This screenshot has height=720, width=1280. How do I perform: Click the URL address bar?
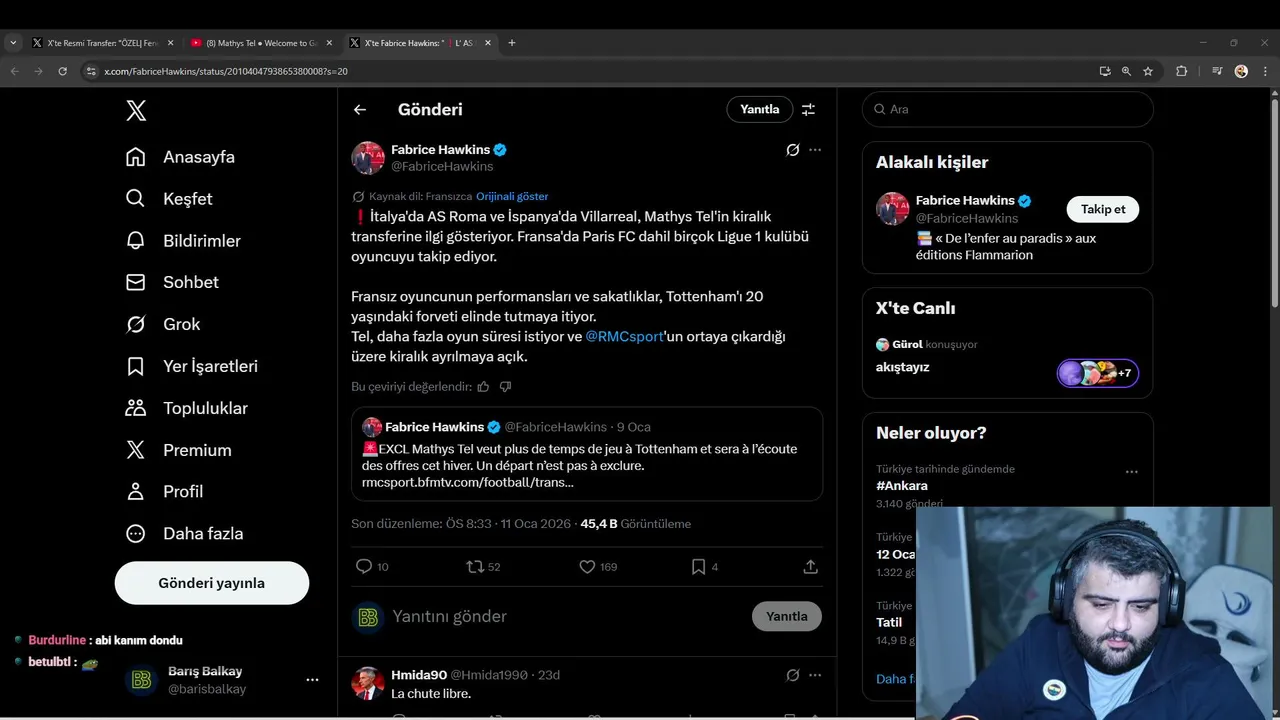(590, 71)
